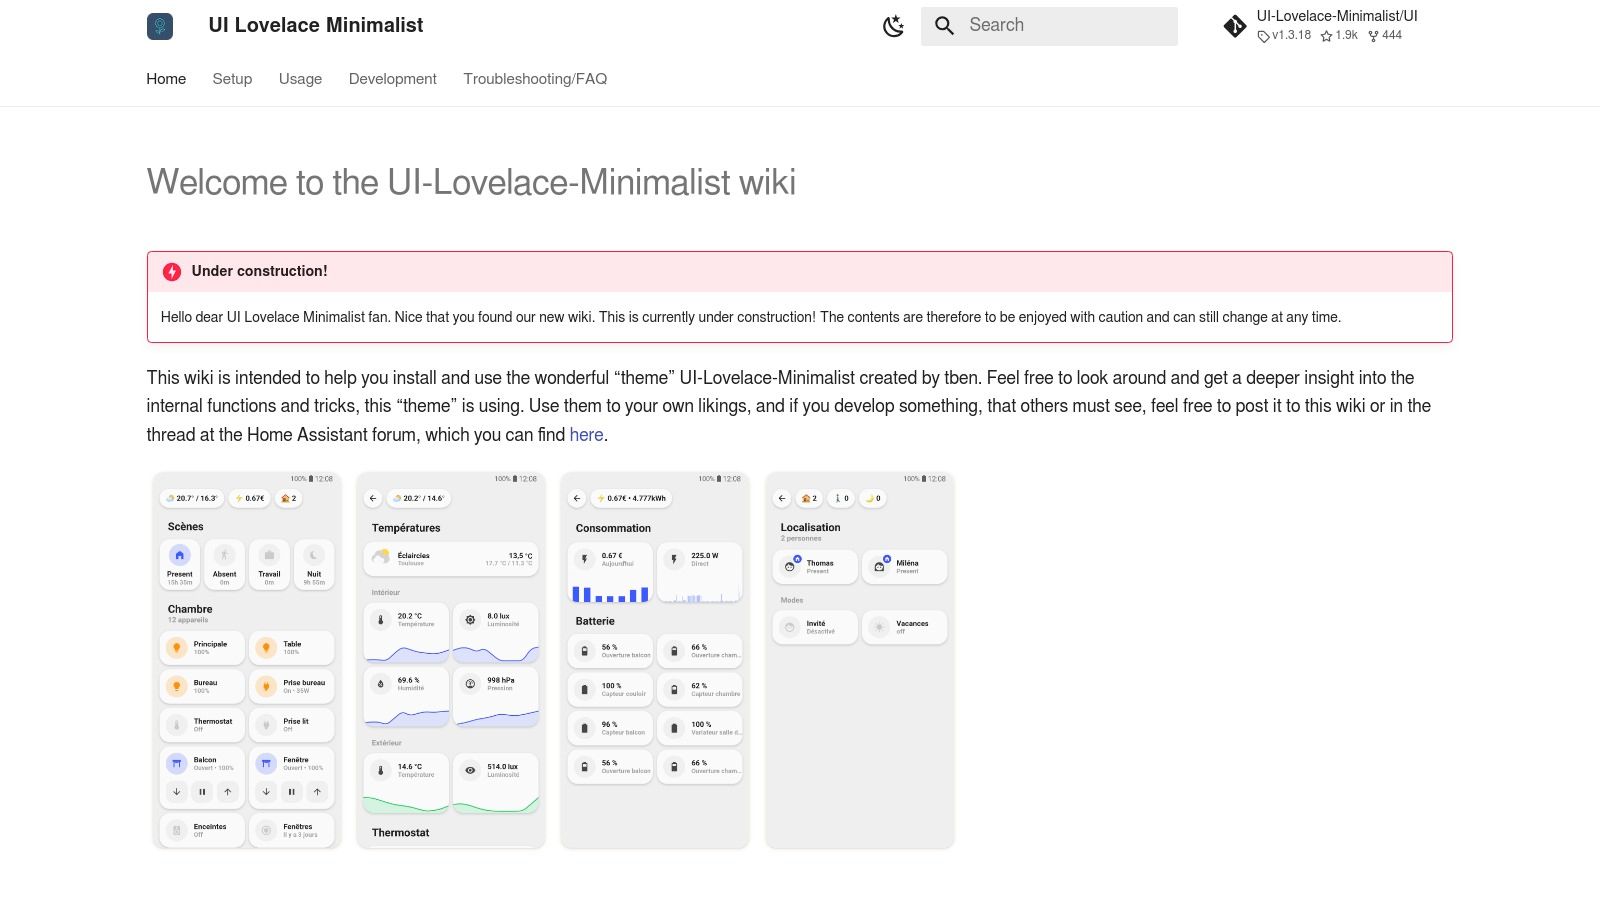Toggle dark mode using the moon icon
This screenshot has height=900, width=1600.
click(893, 25)
